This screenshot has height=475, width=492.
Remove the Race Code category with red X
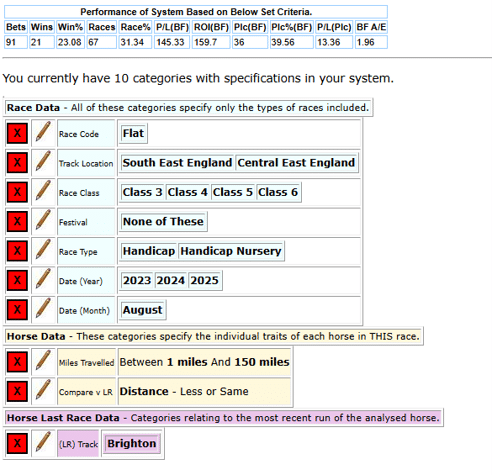17,133
